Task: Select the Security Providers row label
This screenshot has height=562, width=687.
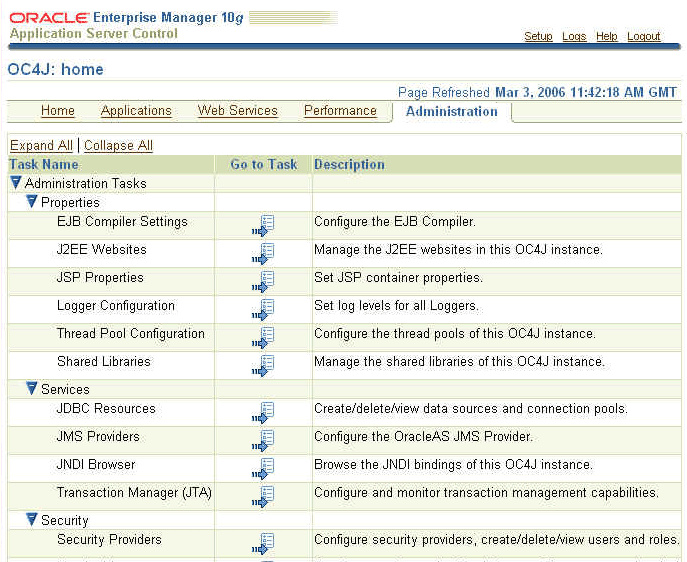Action: click(109, 540)
